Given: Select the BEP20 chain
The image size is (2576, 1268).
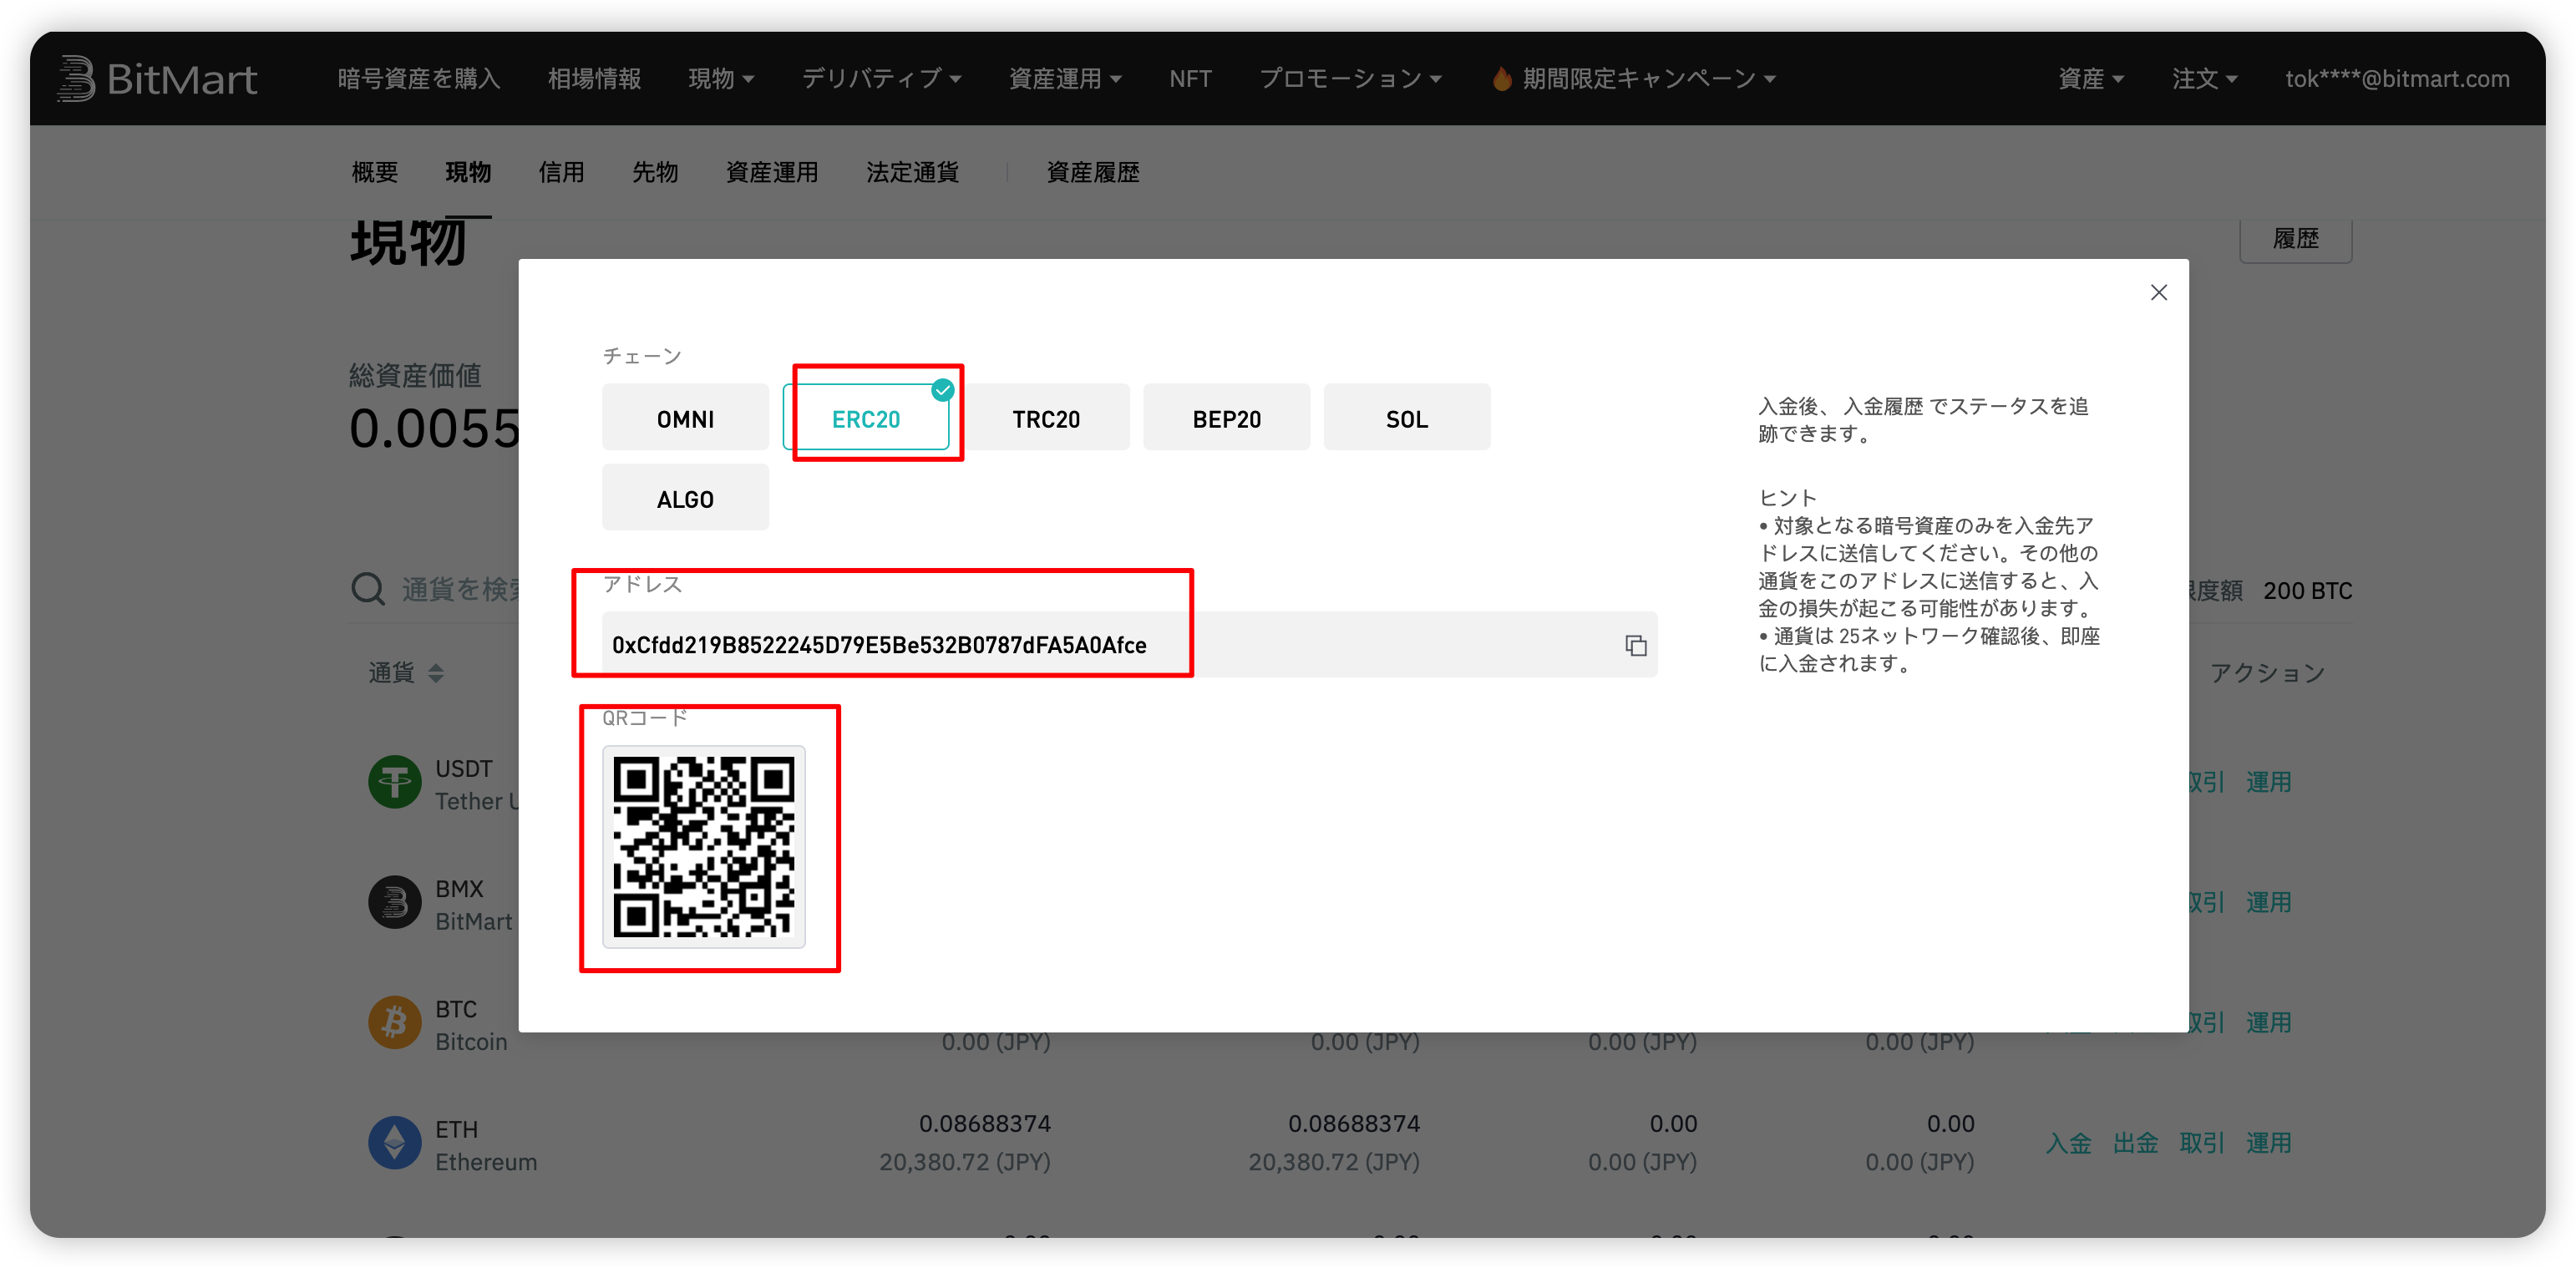Looking at the screenshot, I should [1226, 418].
